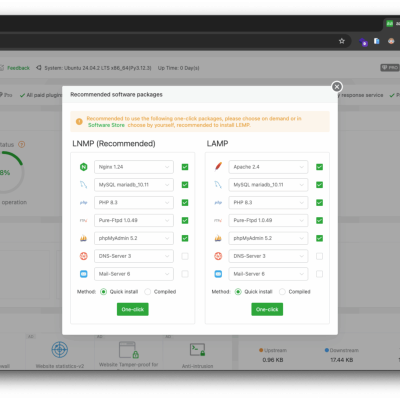
Task: Uncheck LAMP MySQL mariadb_10.11 checkbox
Action: 319,185
